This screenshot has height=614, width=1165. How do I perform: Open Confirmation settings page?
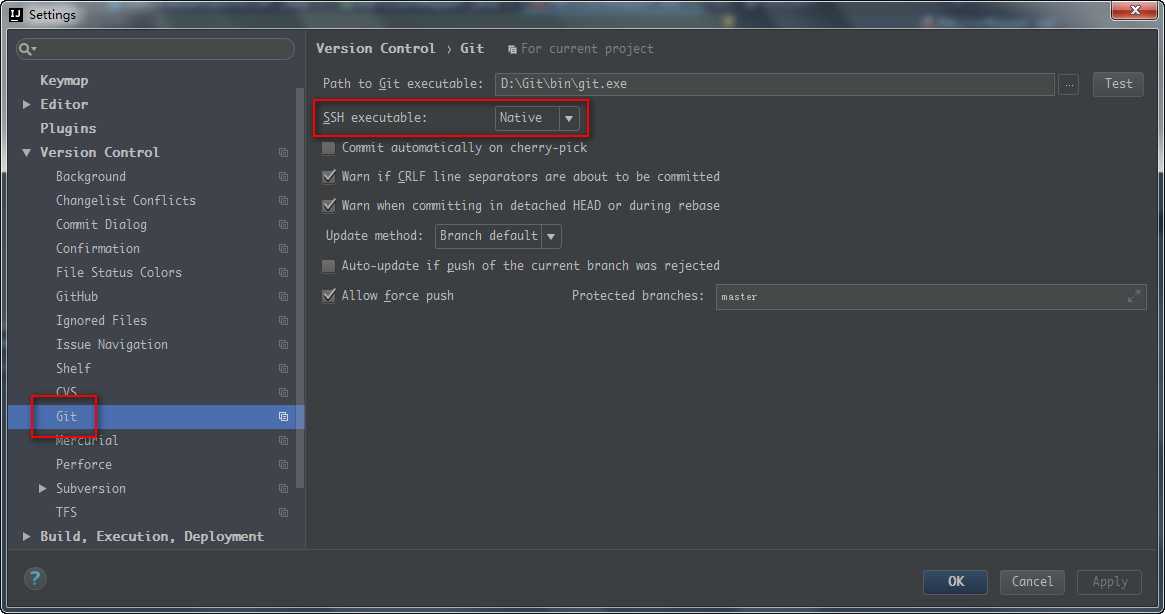click(x=97, y=248)
